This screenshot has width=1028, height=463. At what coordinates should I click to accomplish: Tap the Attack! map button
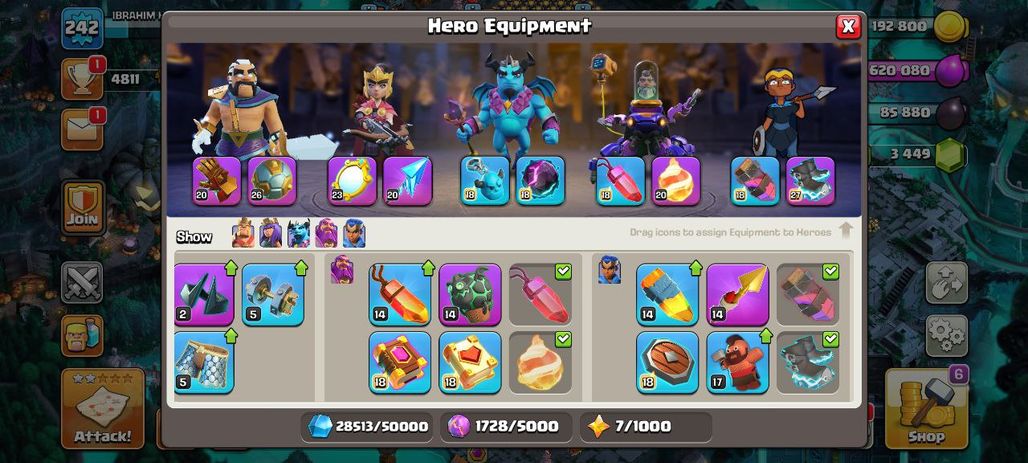103,408
